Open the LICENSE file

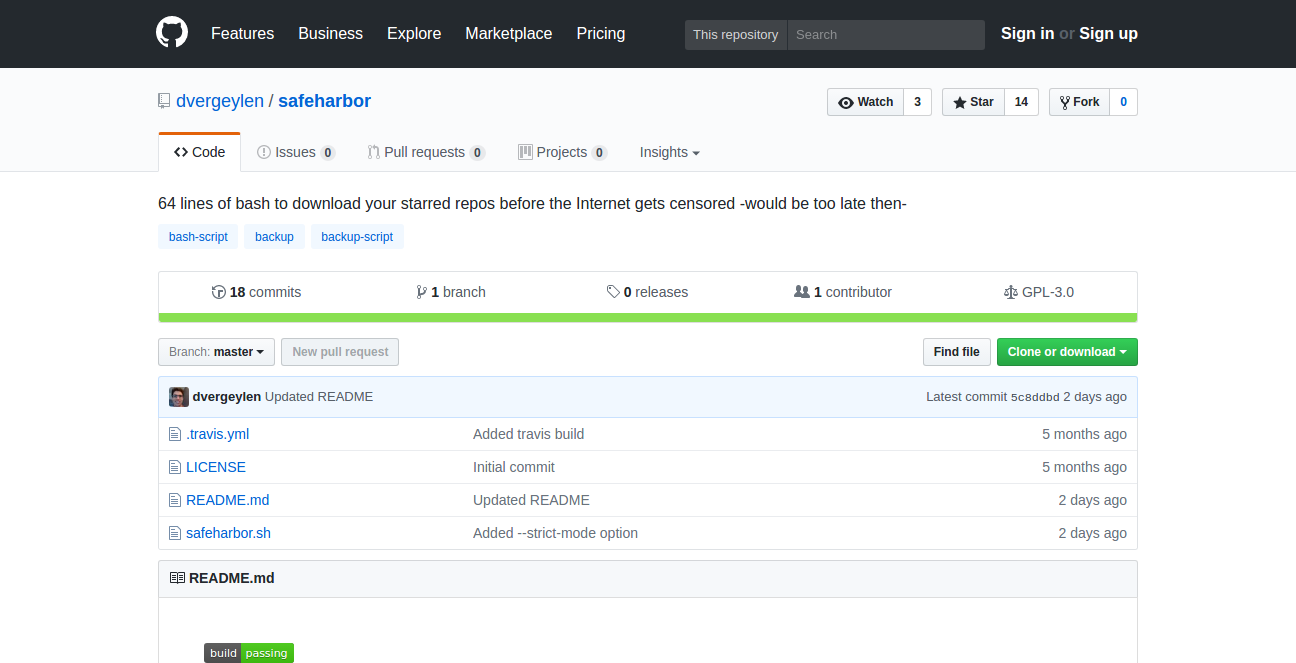pyautogui.click(x=216, y=467)
